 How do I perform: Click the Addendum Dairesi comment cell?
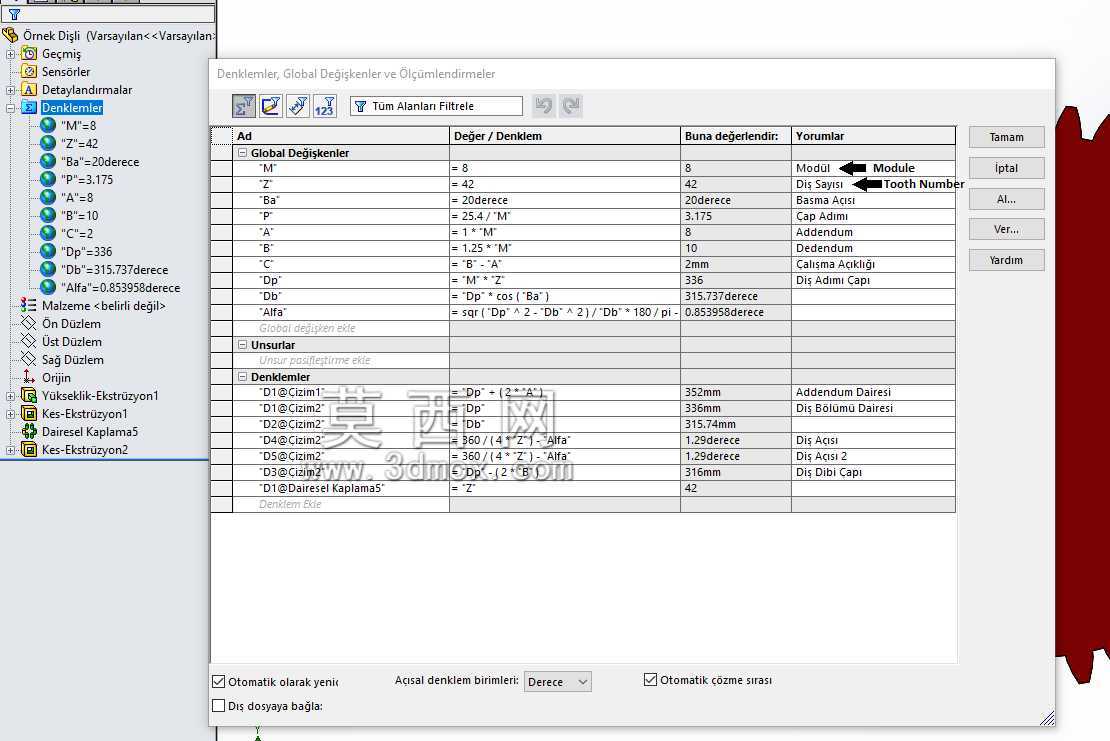coord(873,392)
